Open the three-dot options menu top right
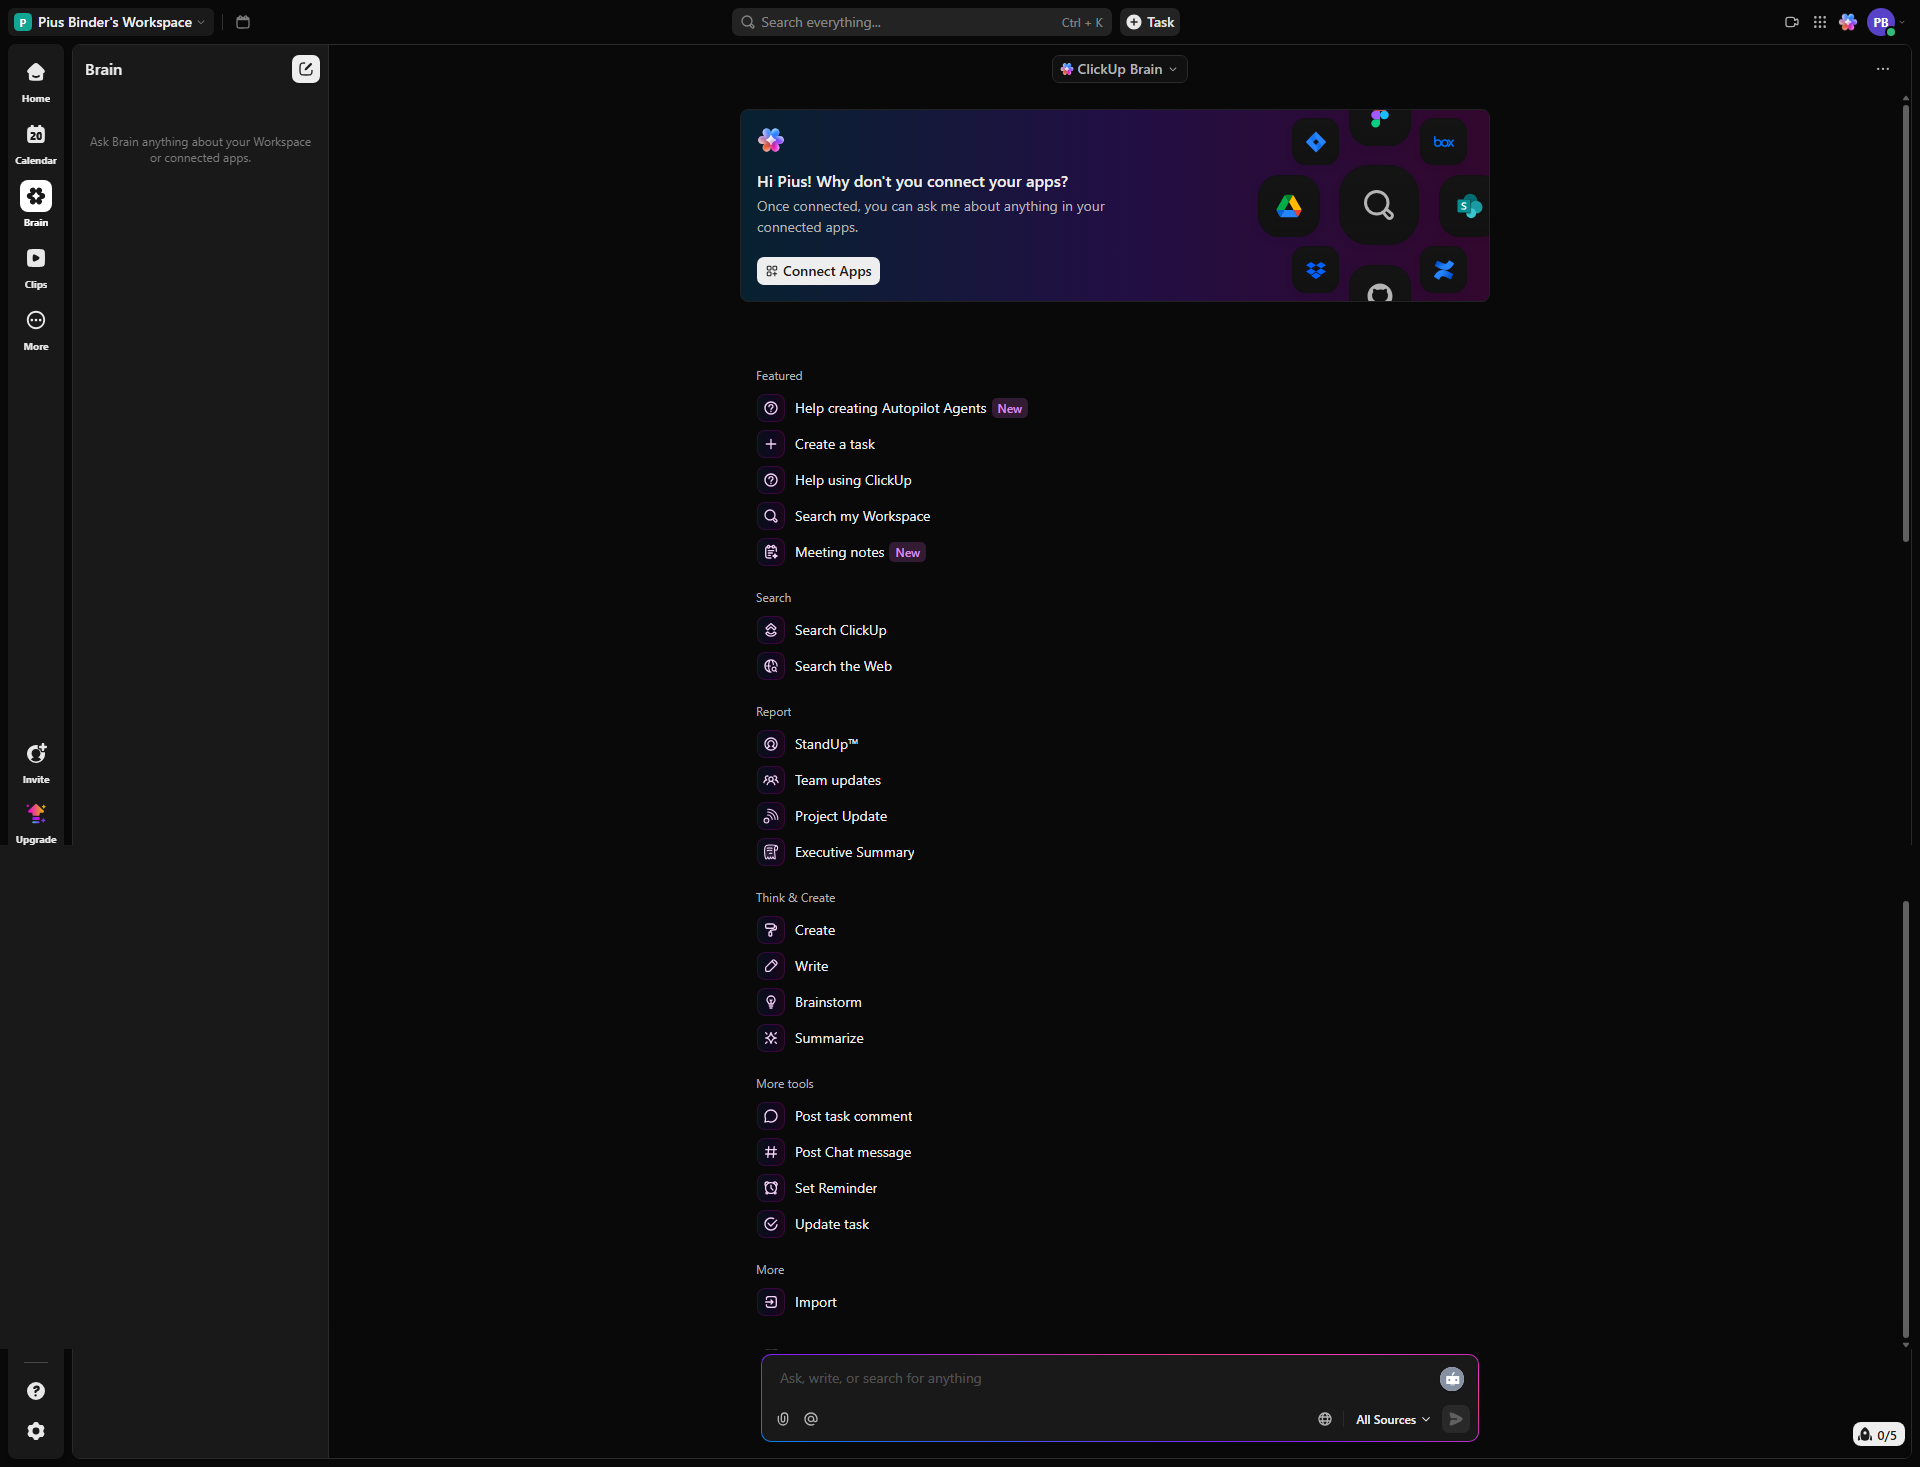1920x1467 pixels. (x=1883, y=69)
